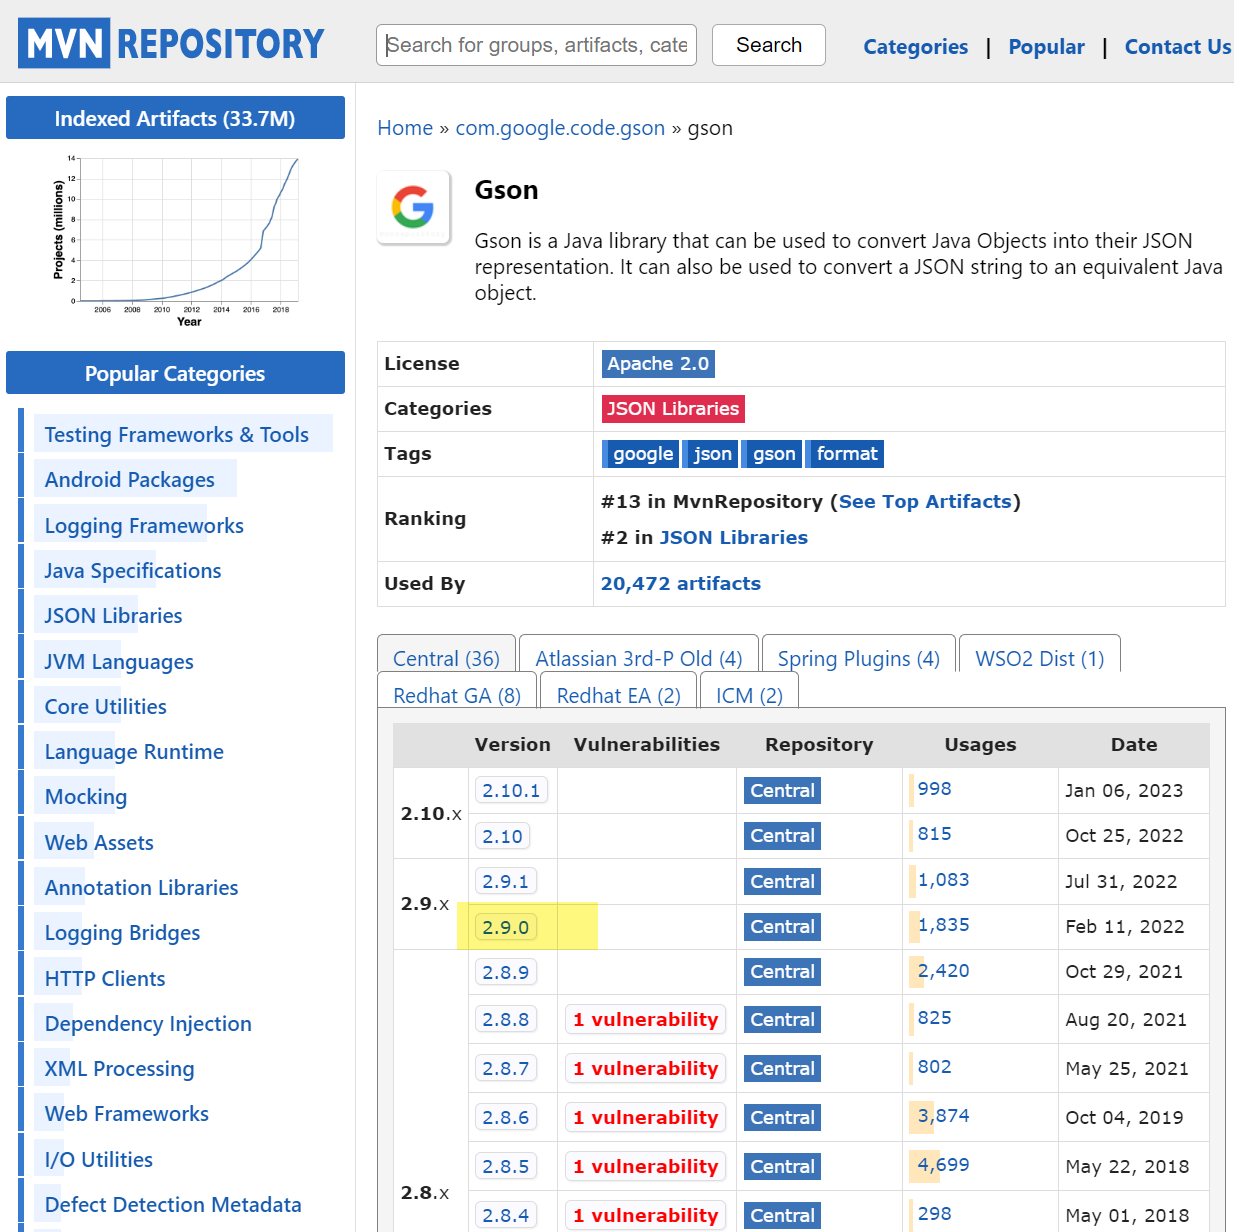This screenshot has height=1232, width=1234.
Task: Open version 2.8.6
Action: click(x=505, y=1117)
